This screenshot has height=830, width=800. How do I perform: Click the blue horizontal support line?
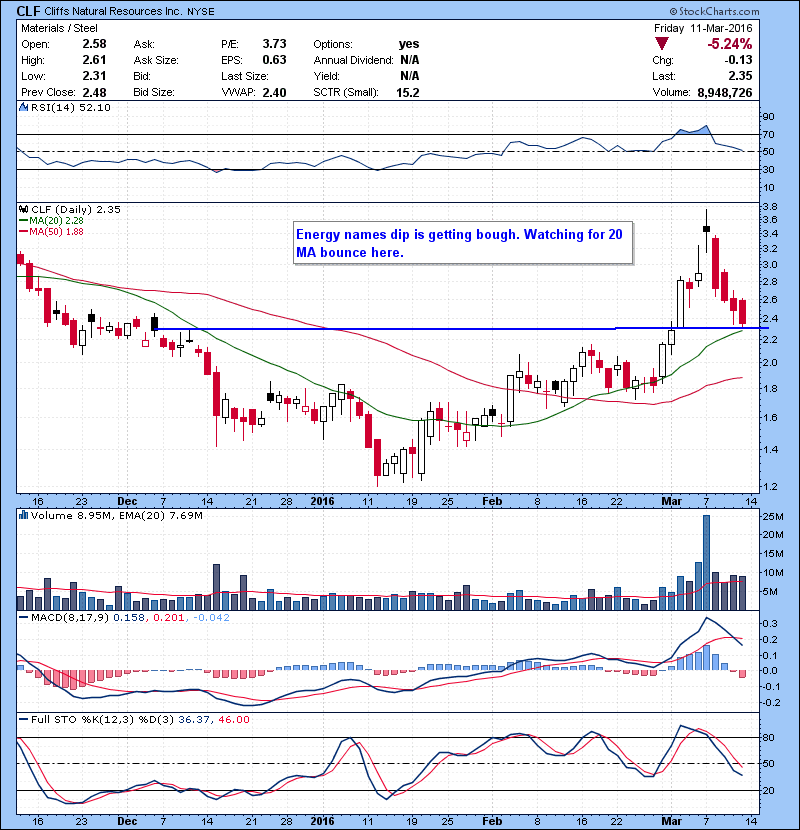[461, 329]
